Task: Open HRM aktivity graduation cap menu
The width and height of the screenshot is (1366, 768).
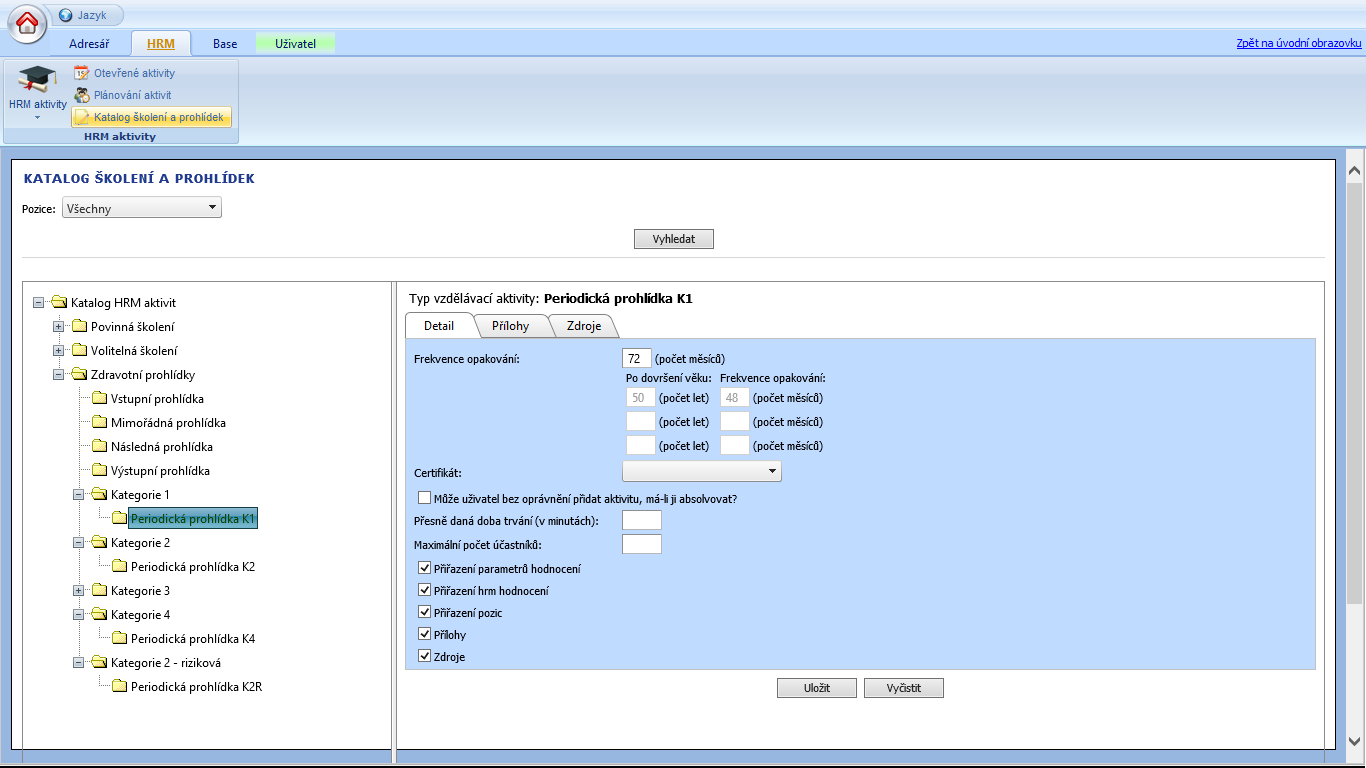Action: tap(37, 94)
